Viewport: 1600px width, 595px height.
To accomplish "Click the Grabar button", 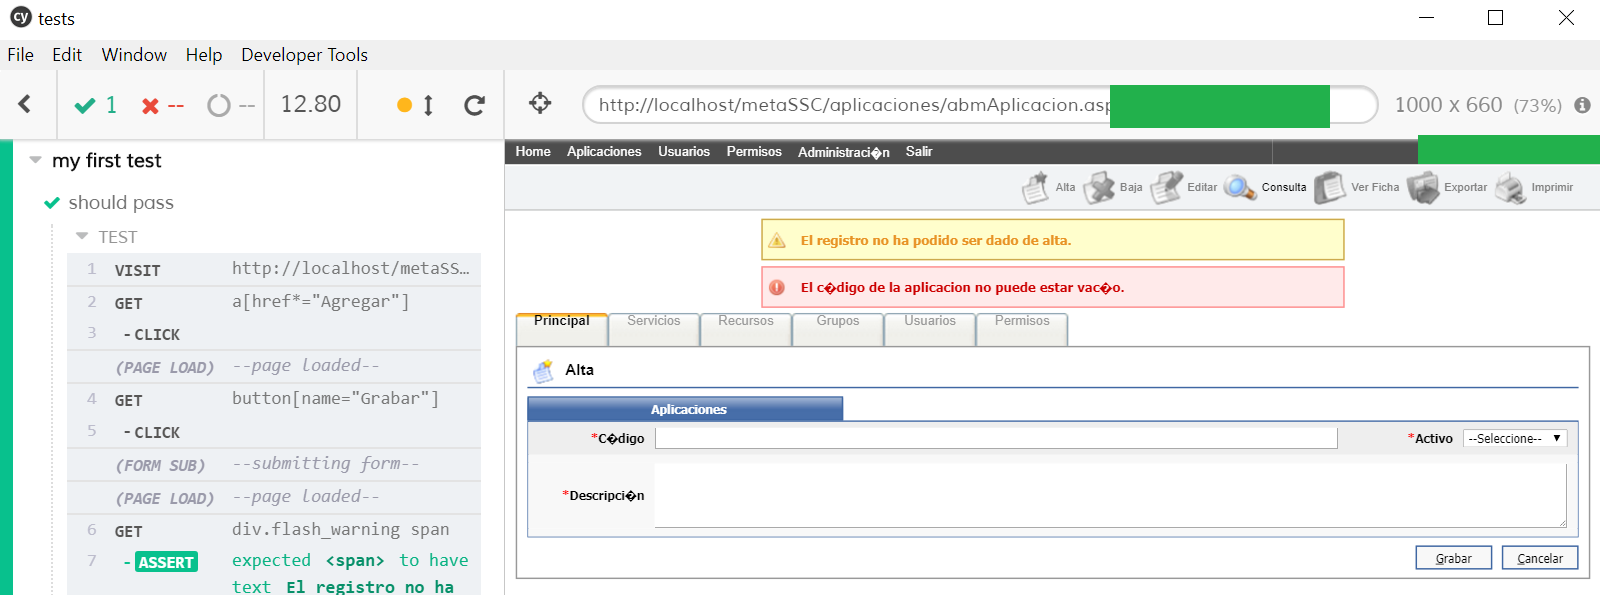I will [x=1453, y=558].
